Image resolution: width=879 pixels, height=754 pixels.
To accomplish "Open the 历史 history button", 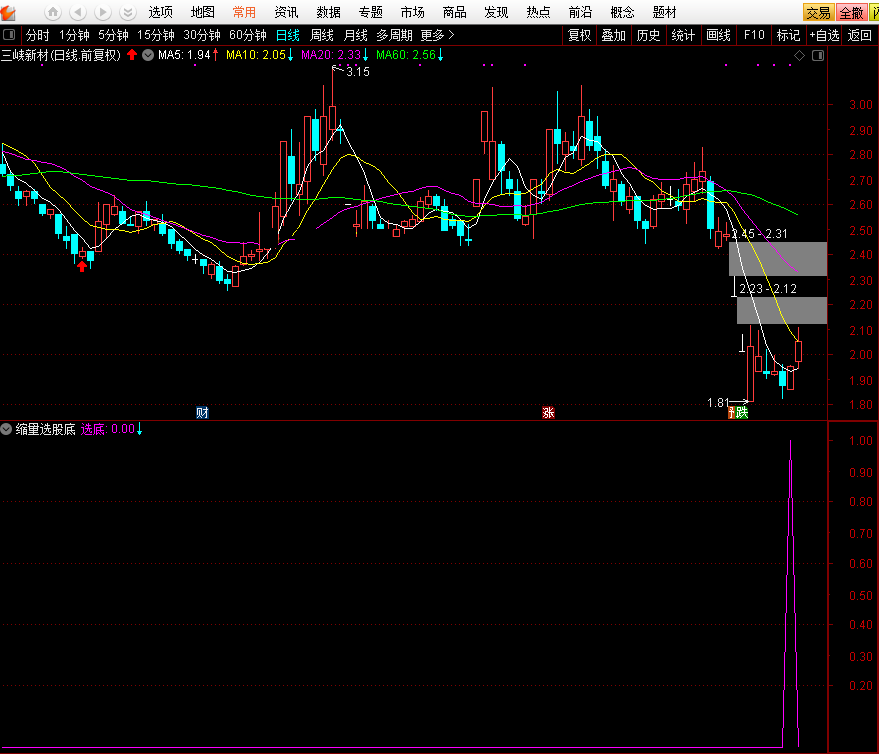I will (649, 35).
